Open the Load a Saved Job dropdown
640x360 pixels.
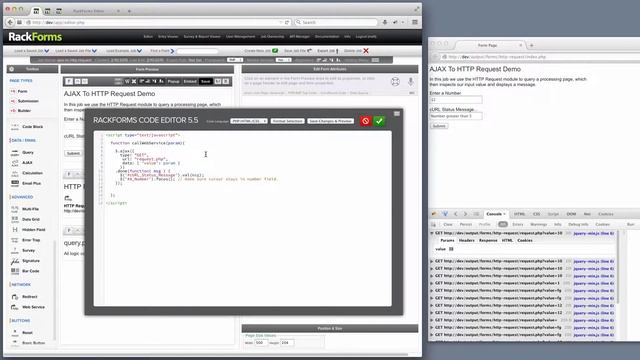(x=32, y=51)
